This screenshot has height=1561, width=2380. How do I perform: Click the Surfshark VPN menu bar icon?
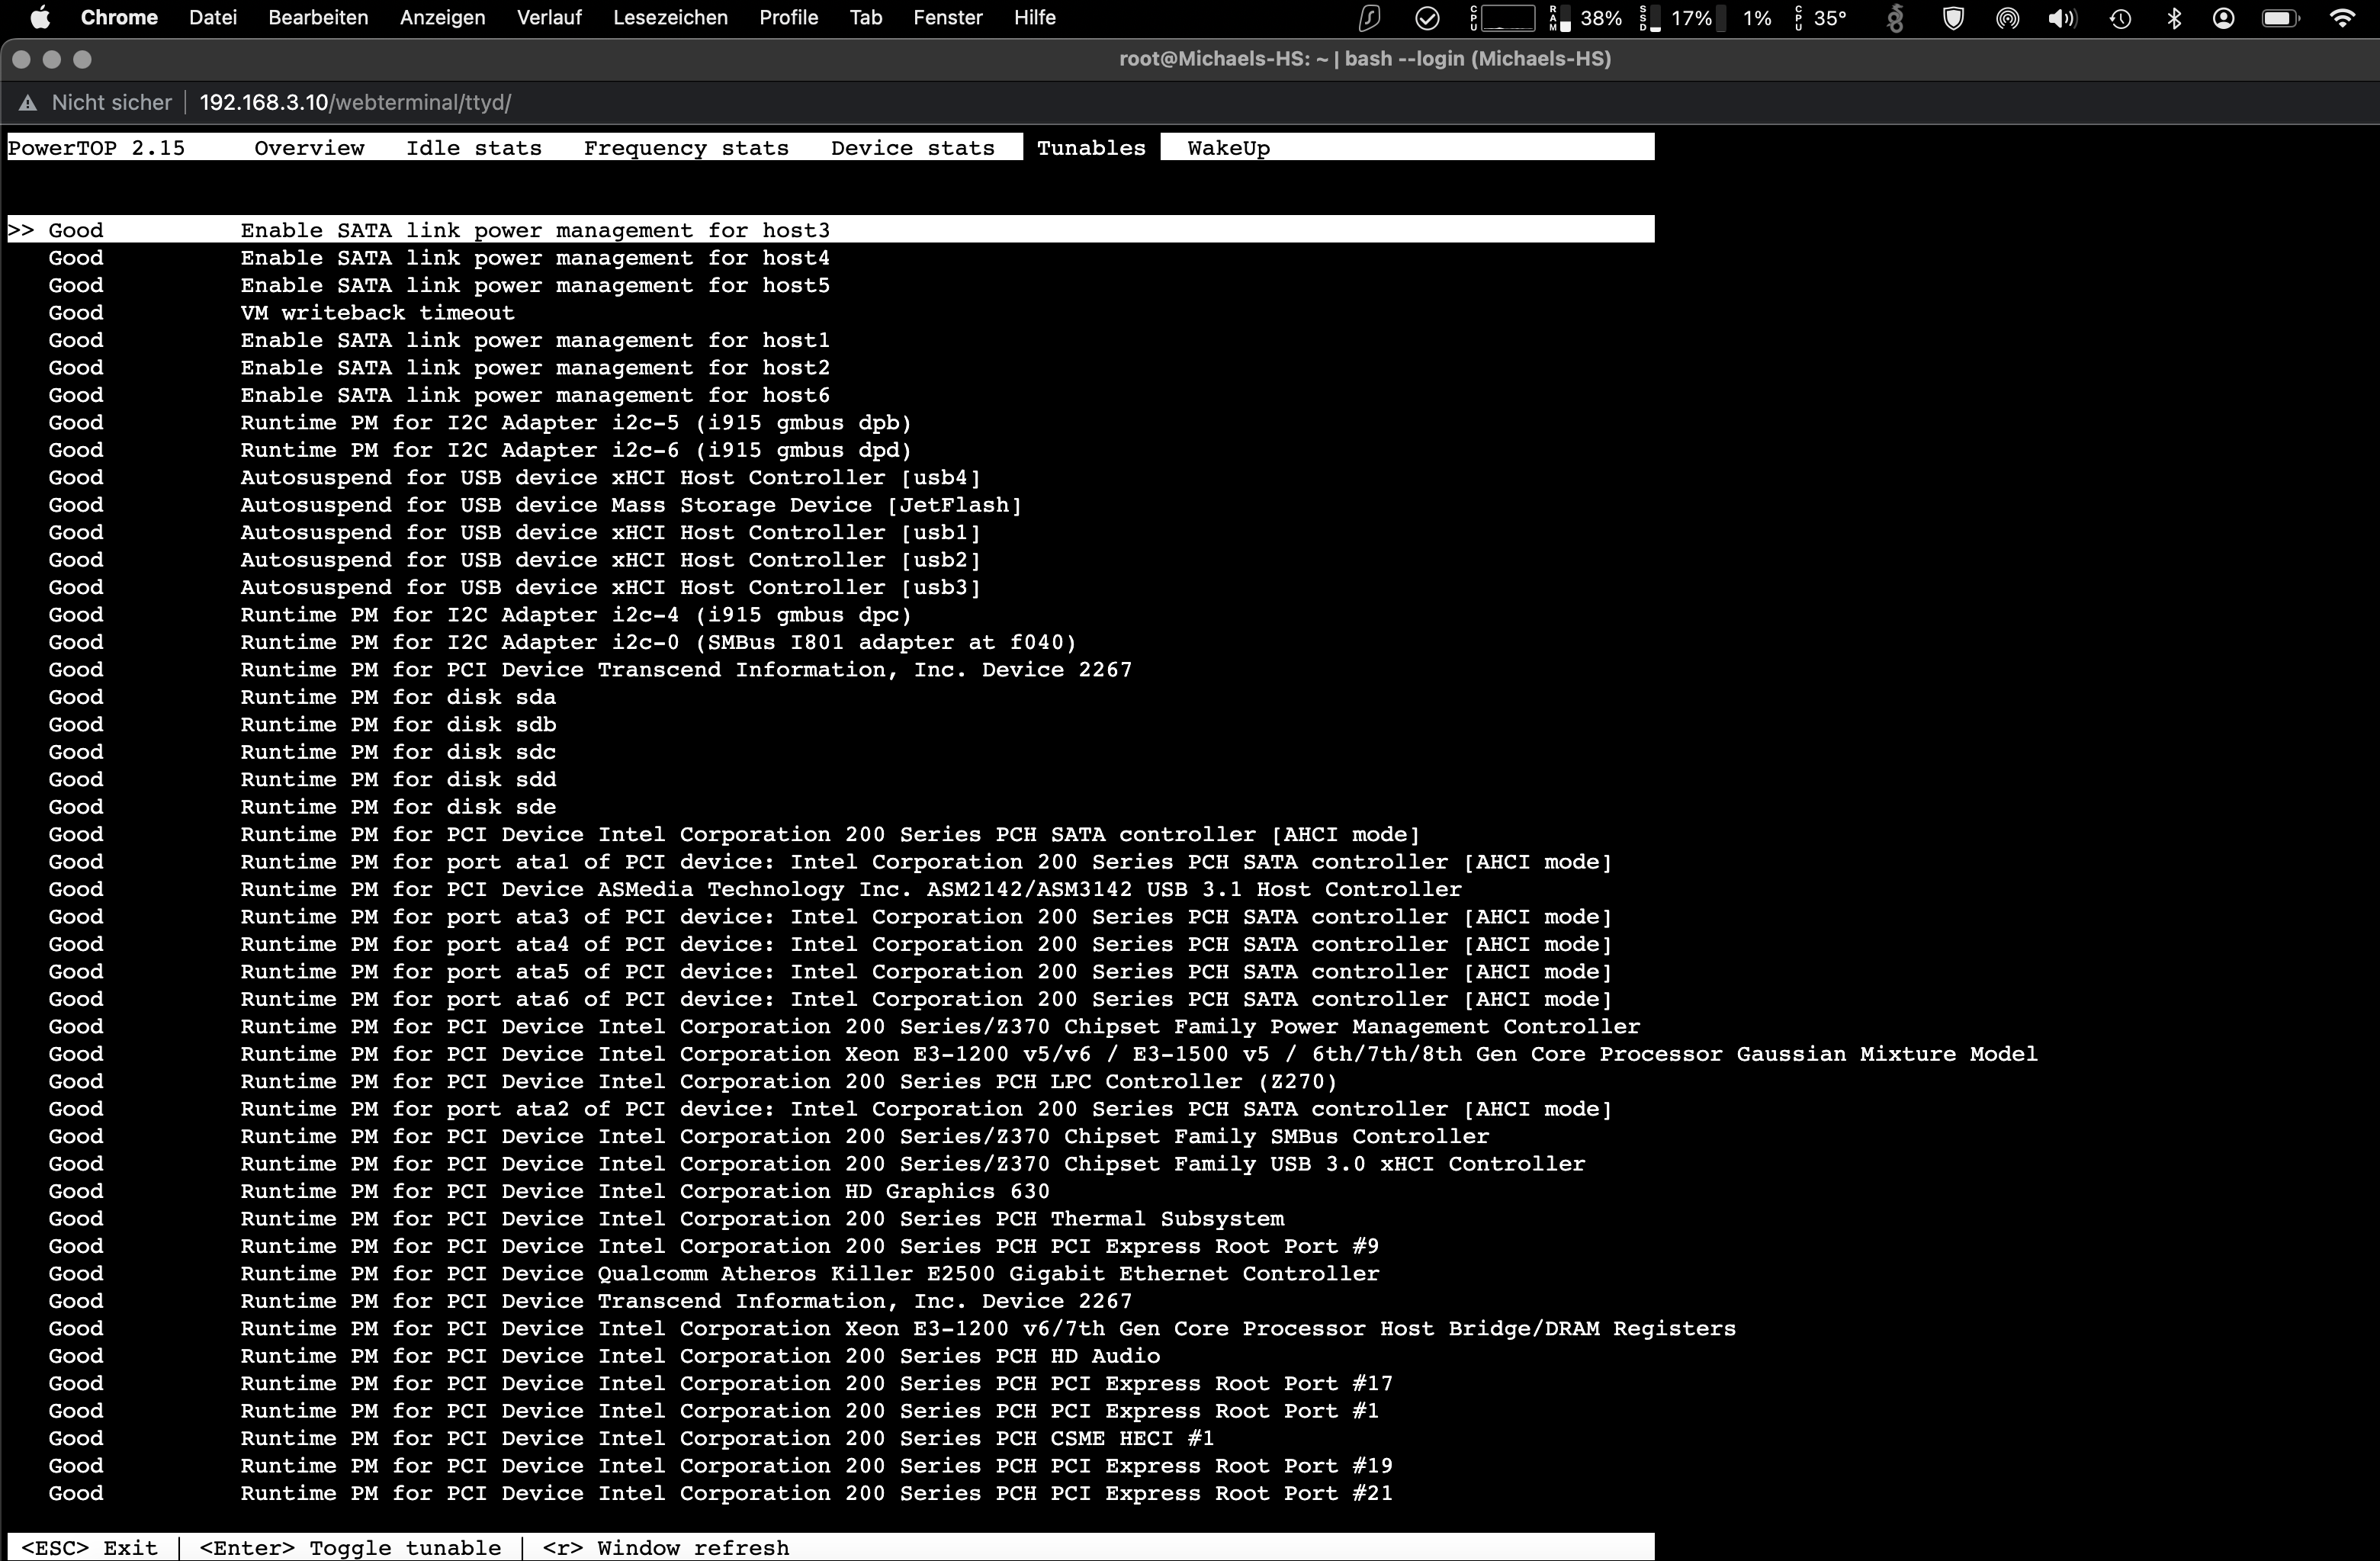pyautogui.click(x=1368, y=18)
